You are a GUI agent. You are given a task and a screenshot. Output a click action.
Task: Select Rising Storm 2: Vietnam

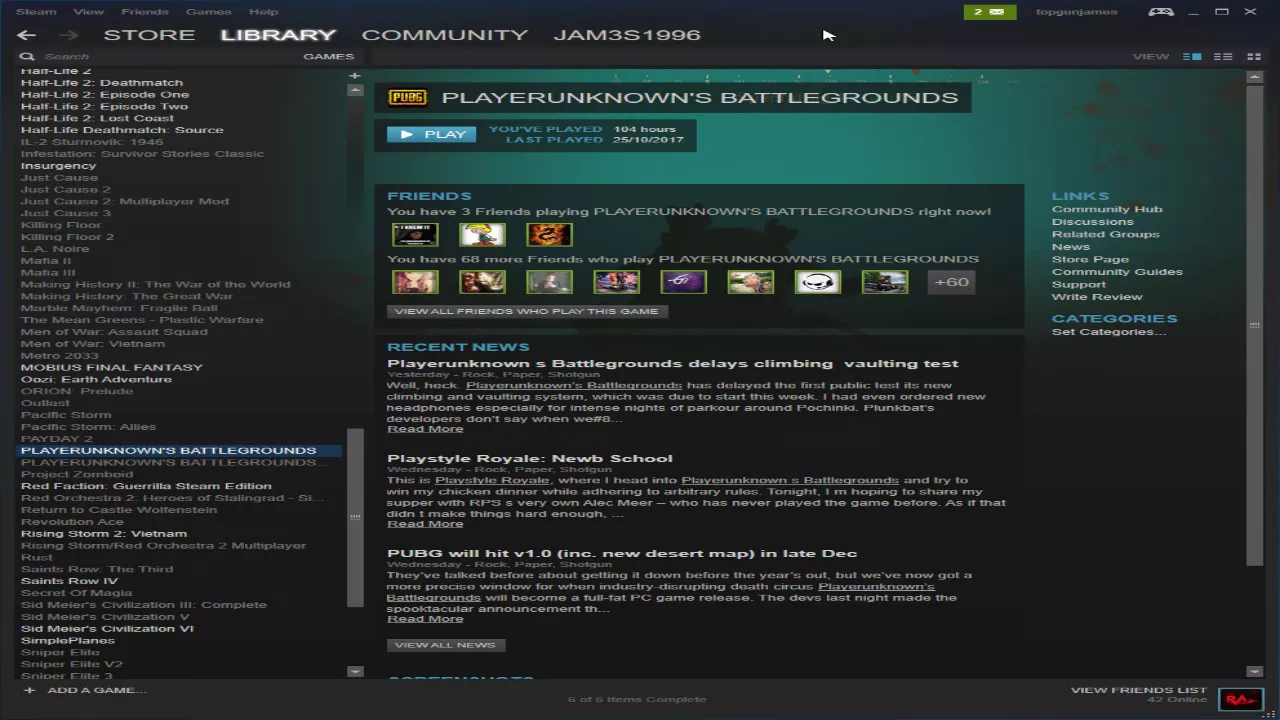104,534
